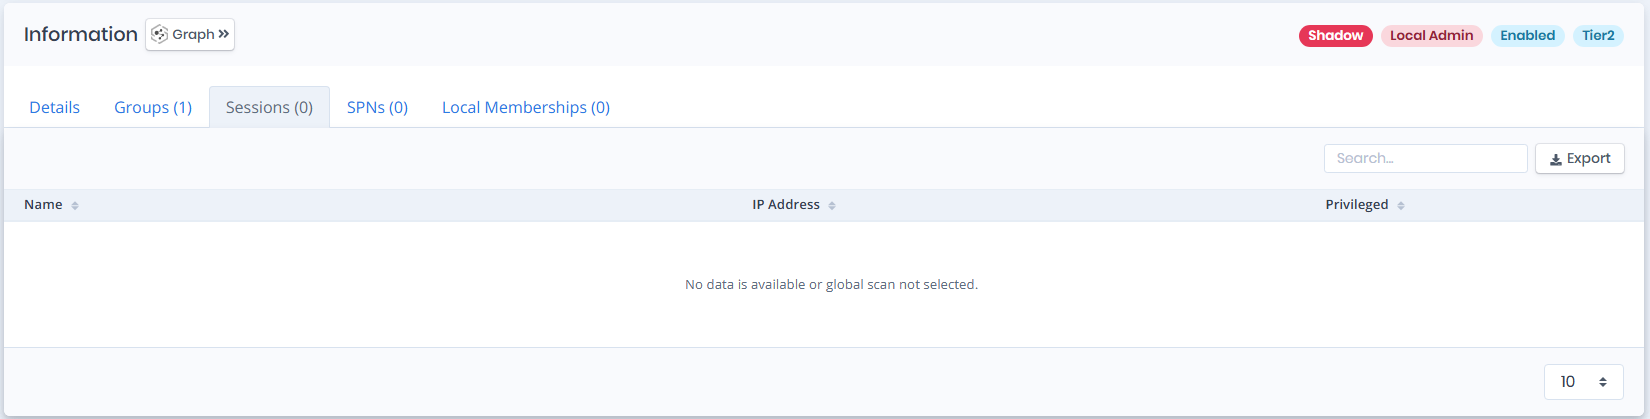The width and height of the screenshot is (1650, 419).
Task: Sort by Privileged column sort icon
Action: click(x=1401, y=206)
